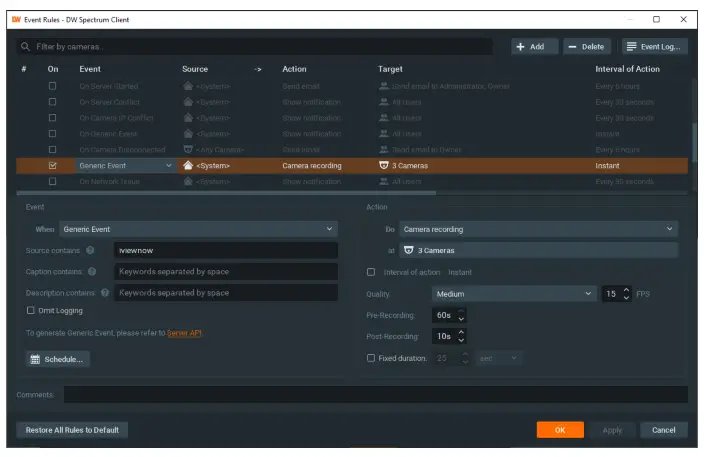The width and height of the screenshot is (705, 457).
Task: Enable the On Camera IP Conflict rule checkbox
Action: click(x=53, y=118)
